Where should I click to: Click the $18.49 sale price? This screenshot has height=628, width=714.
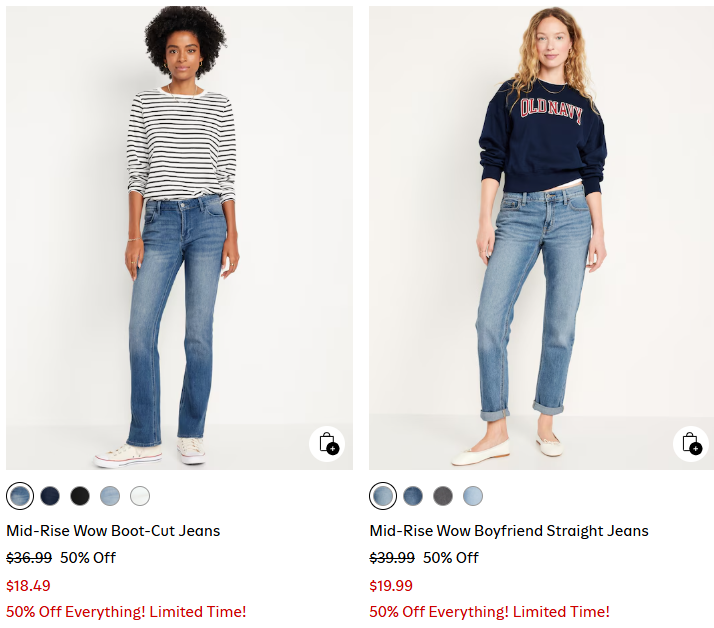click(x=28, y=586)
